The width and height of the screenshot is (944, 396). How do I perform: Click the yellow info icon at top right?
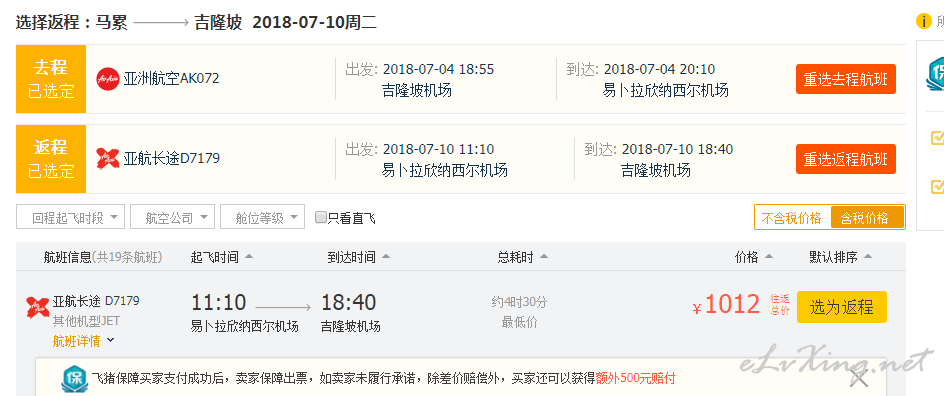pos(924,21)
